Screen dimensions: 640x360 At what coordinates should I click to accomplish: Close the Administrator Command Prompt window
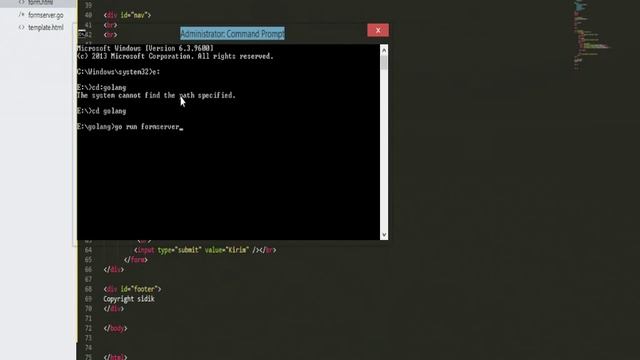point(378,30)
